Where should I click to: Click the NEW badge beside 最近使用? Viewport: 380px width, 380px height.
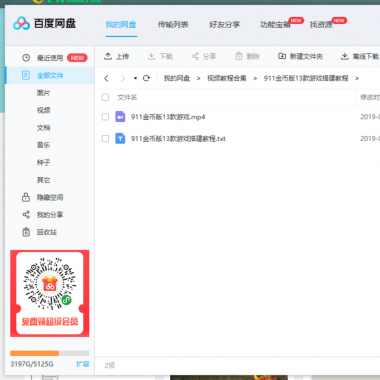coord(77,58)
